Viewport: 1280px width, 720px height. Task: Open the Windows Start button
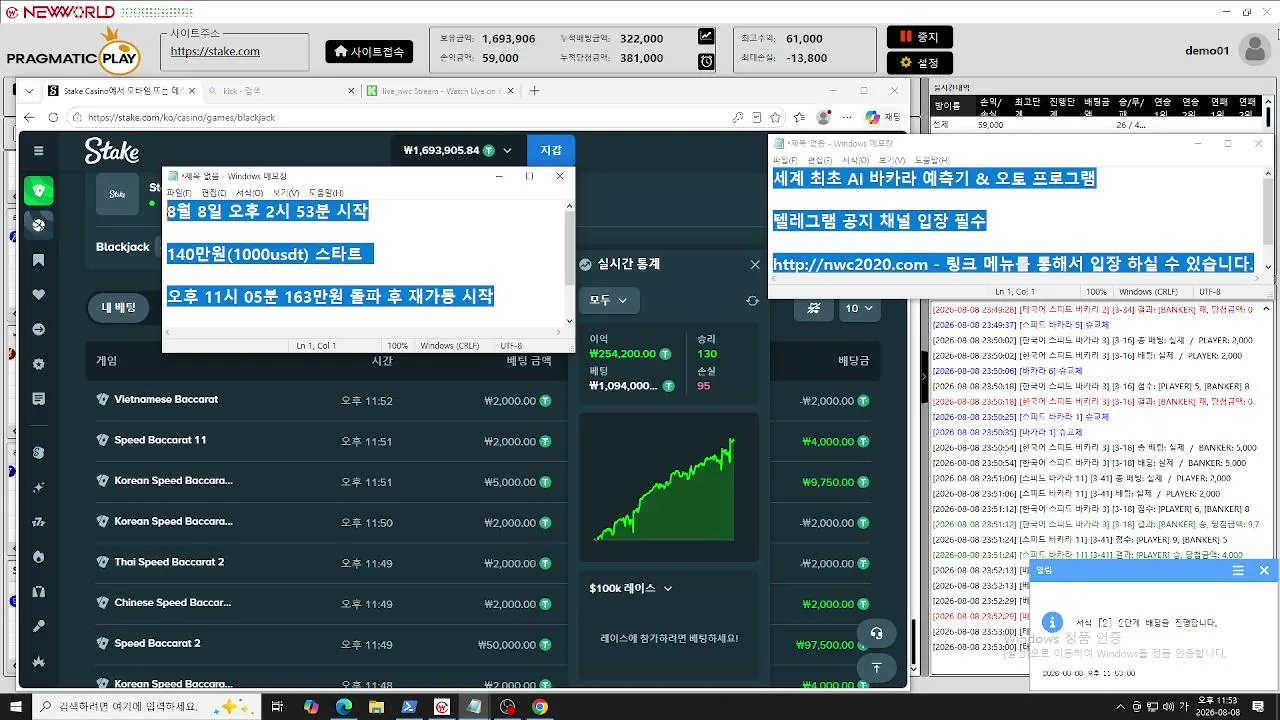click(x=15, y=707)
